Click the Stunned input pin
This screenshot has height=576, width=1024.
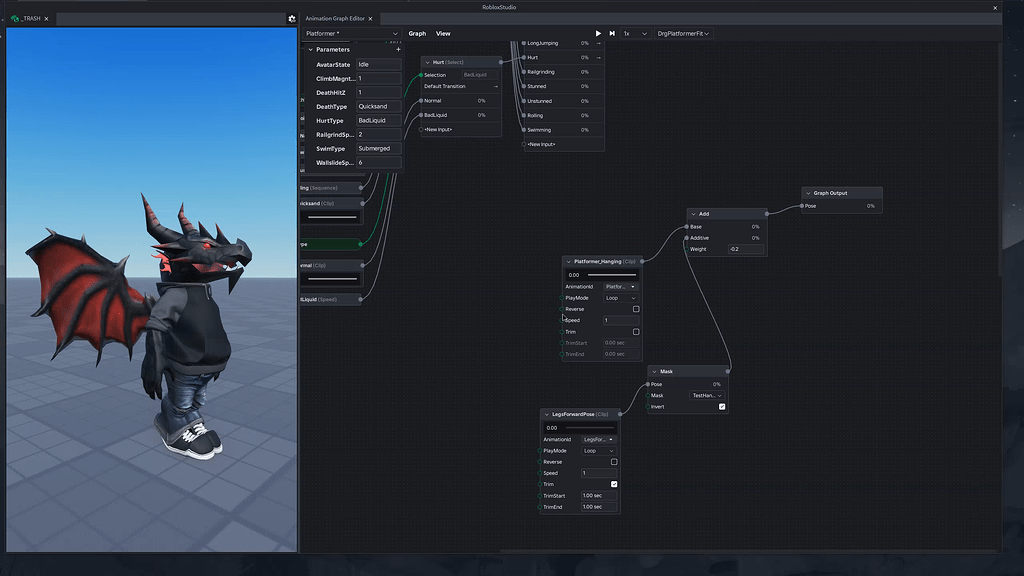[x=524, y=86]
